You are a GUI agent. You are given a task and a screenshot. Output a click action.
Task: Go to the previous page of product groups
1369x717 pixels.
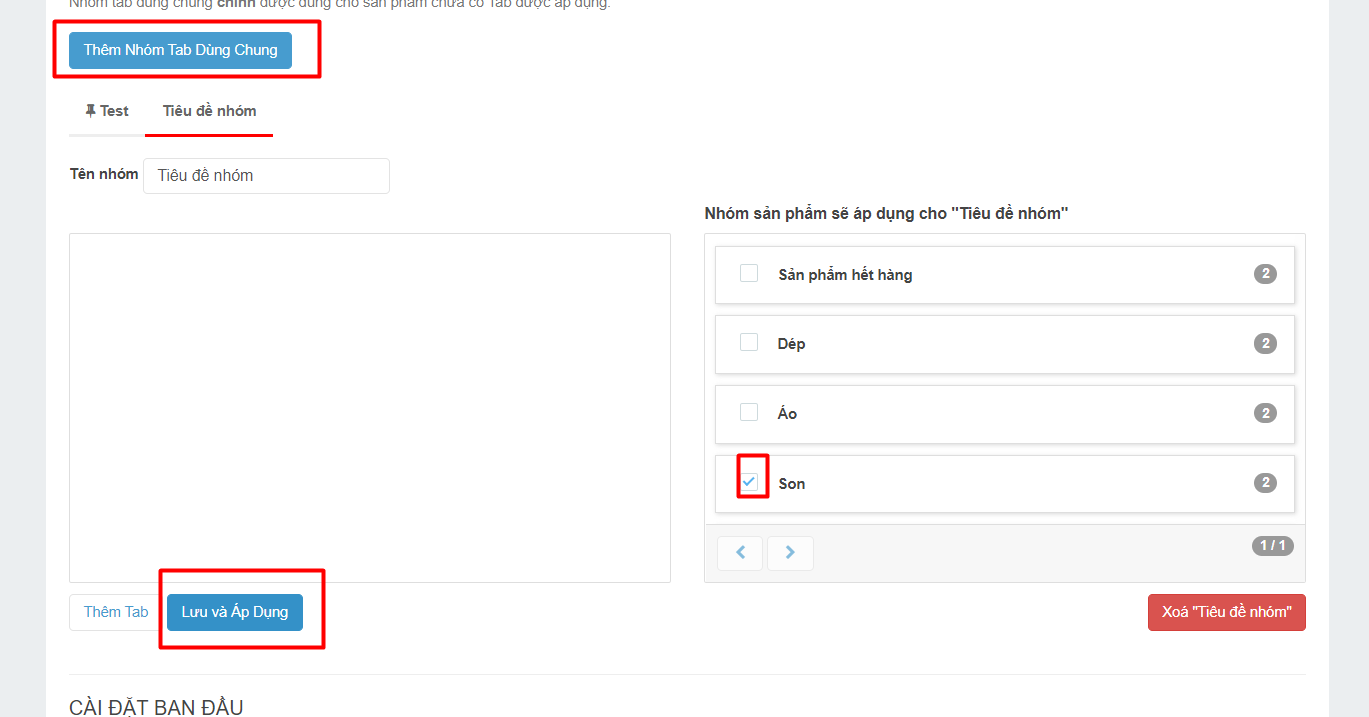pos(740,553)
